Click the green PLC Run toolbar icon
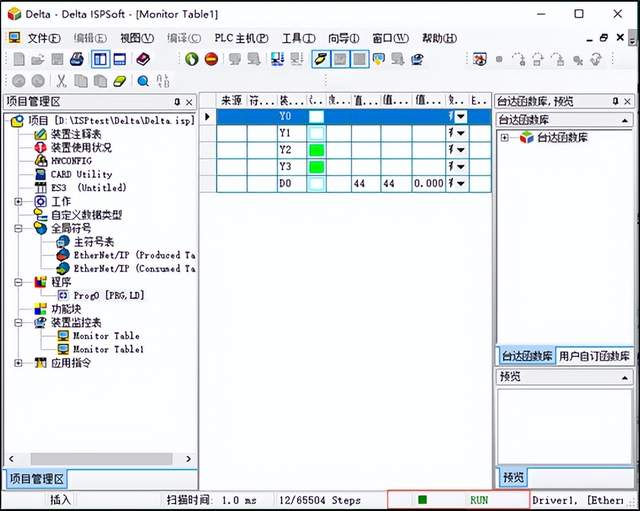The width and height of the screenshot is (640, 511). (x=192, y=59)
